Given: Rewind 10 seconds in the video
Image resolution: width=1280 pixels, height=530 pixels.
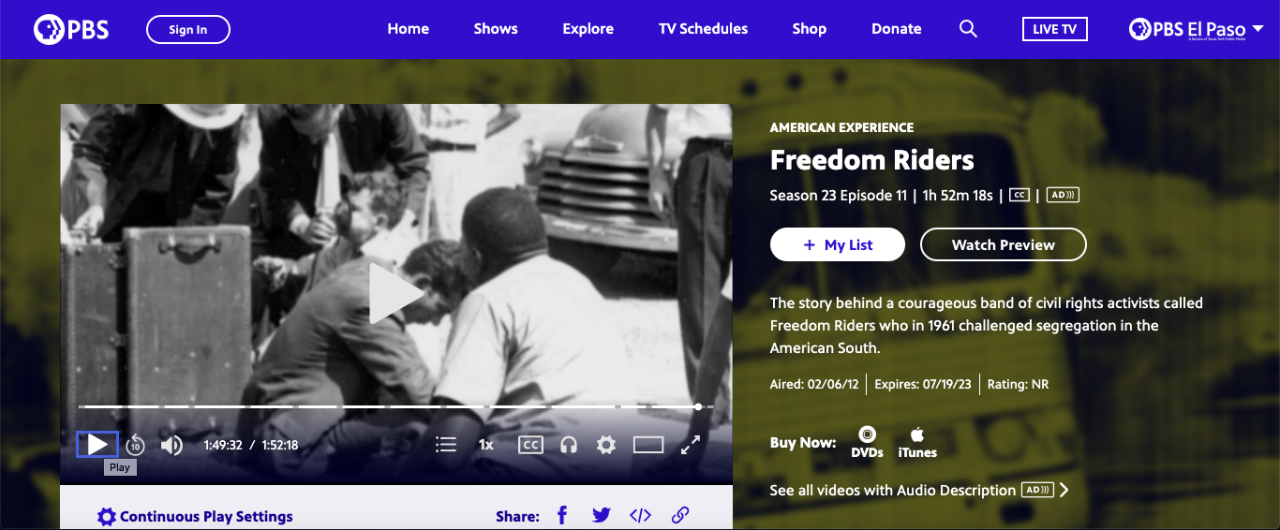Looking at the screenshot, I should [x=135, y=445].
